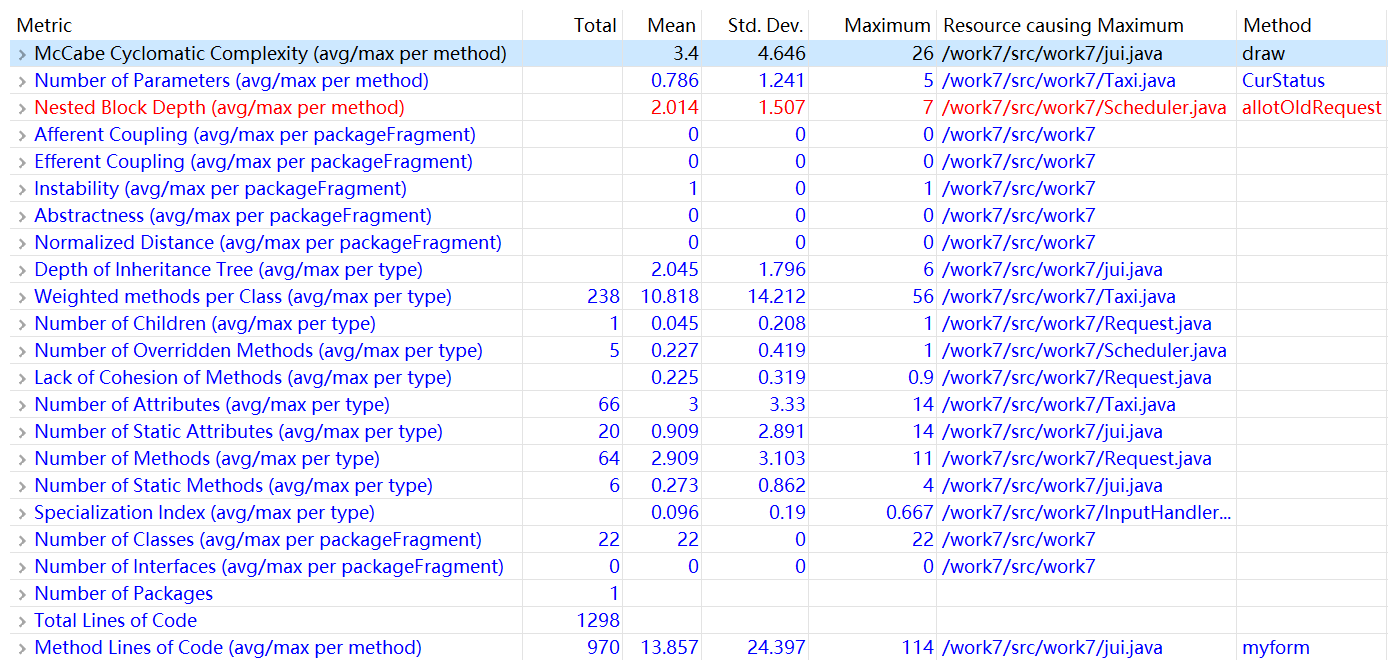
Task: Expand the Weighted methods per Class row
Action: point(22,297)
